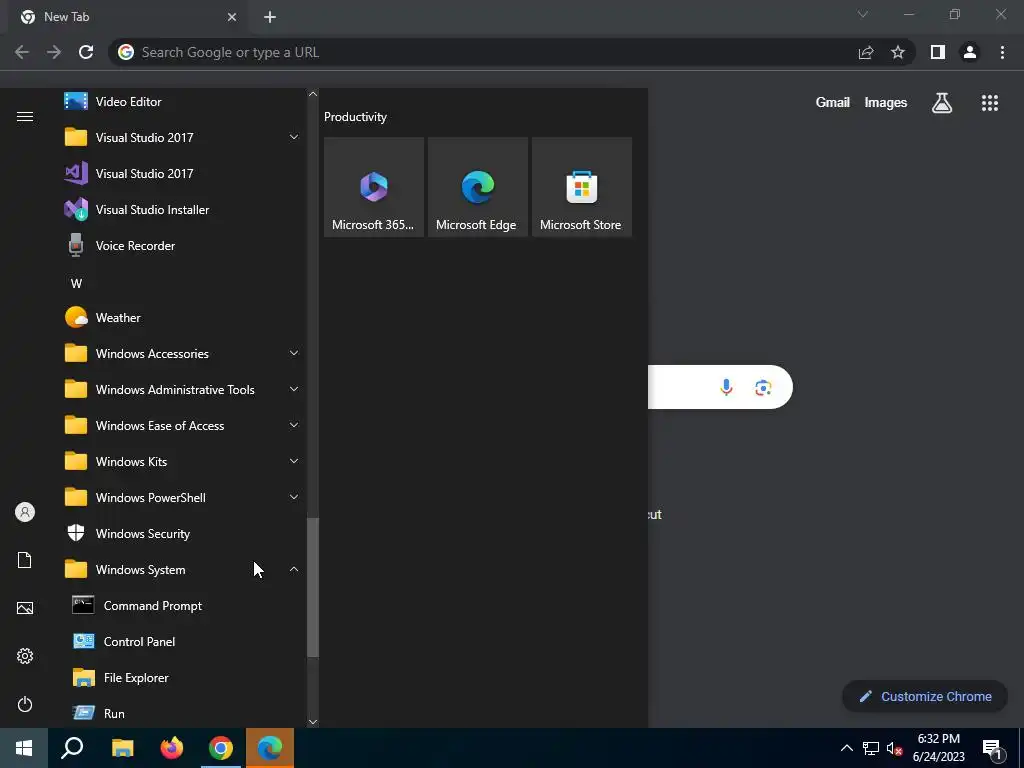Click Customize Chrome button

(925, 696)
